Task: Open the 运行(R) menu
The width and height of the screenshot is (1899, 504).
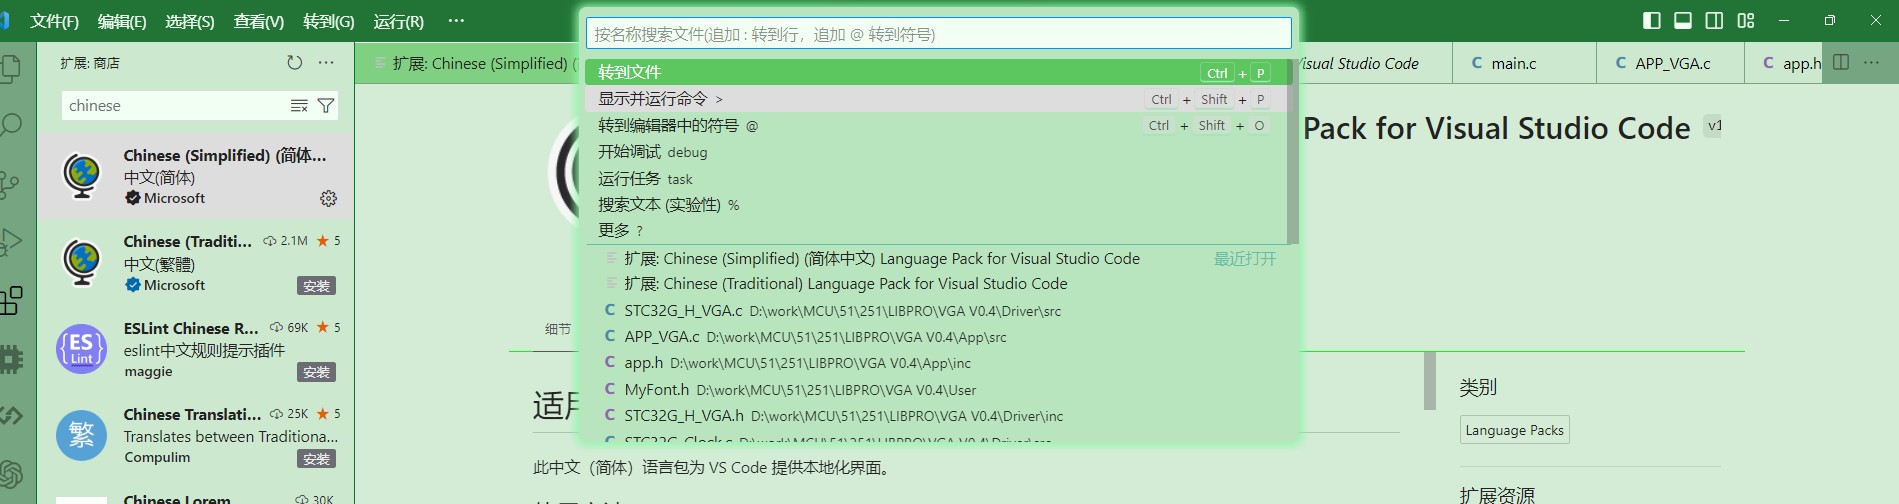Action: 398,21
